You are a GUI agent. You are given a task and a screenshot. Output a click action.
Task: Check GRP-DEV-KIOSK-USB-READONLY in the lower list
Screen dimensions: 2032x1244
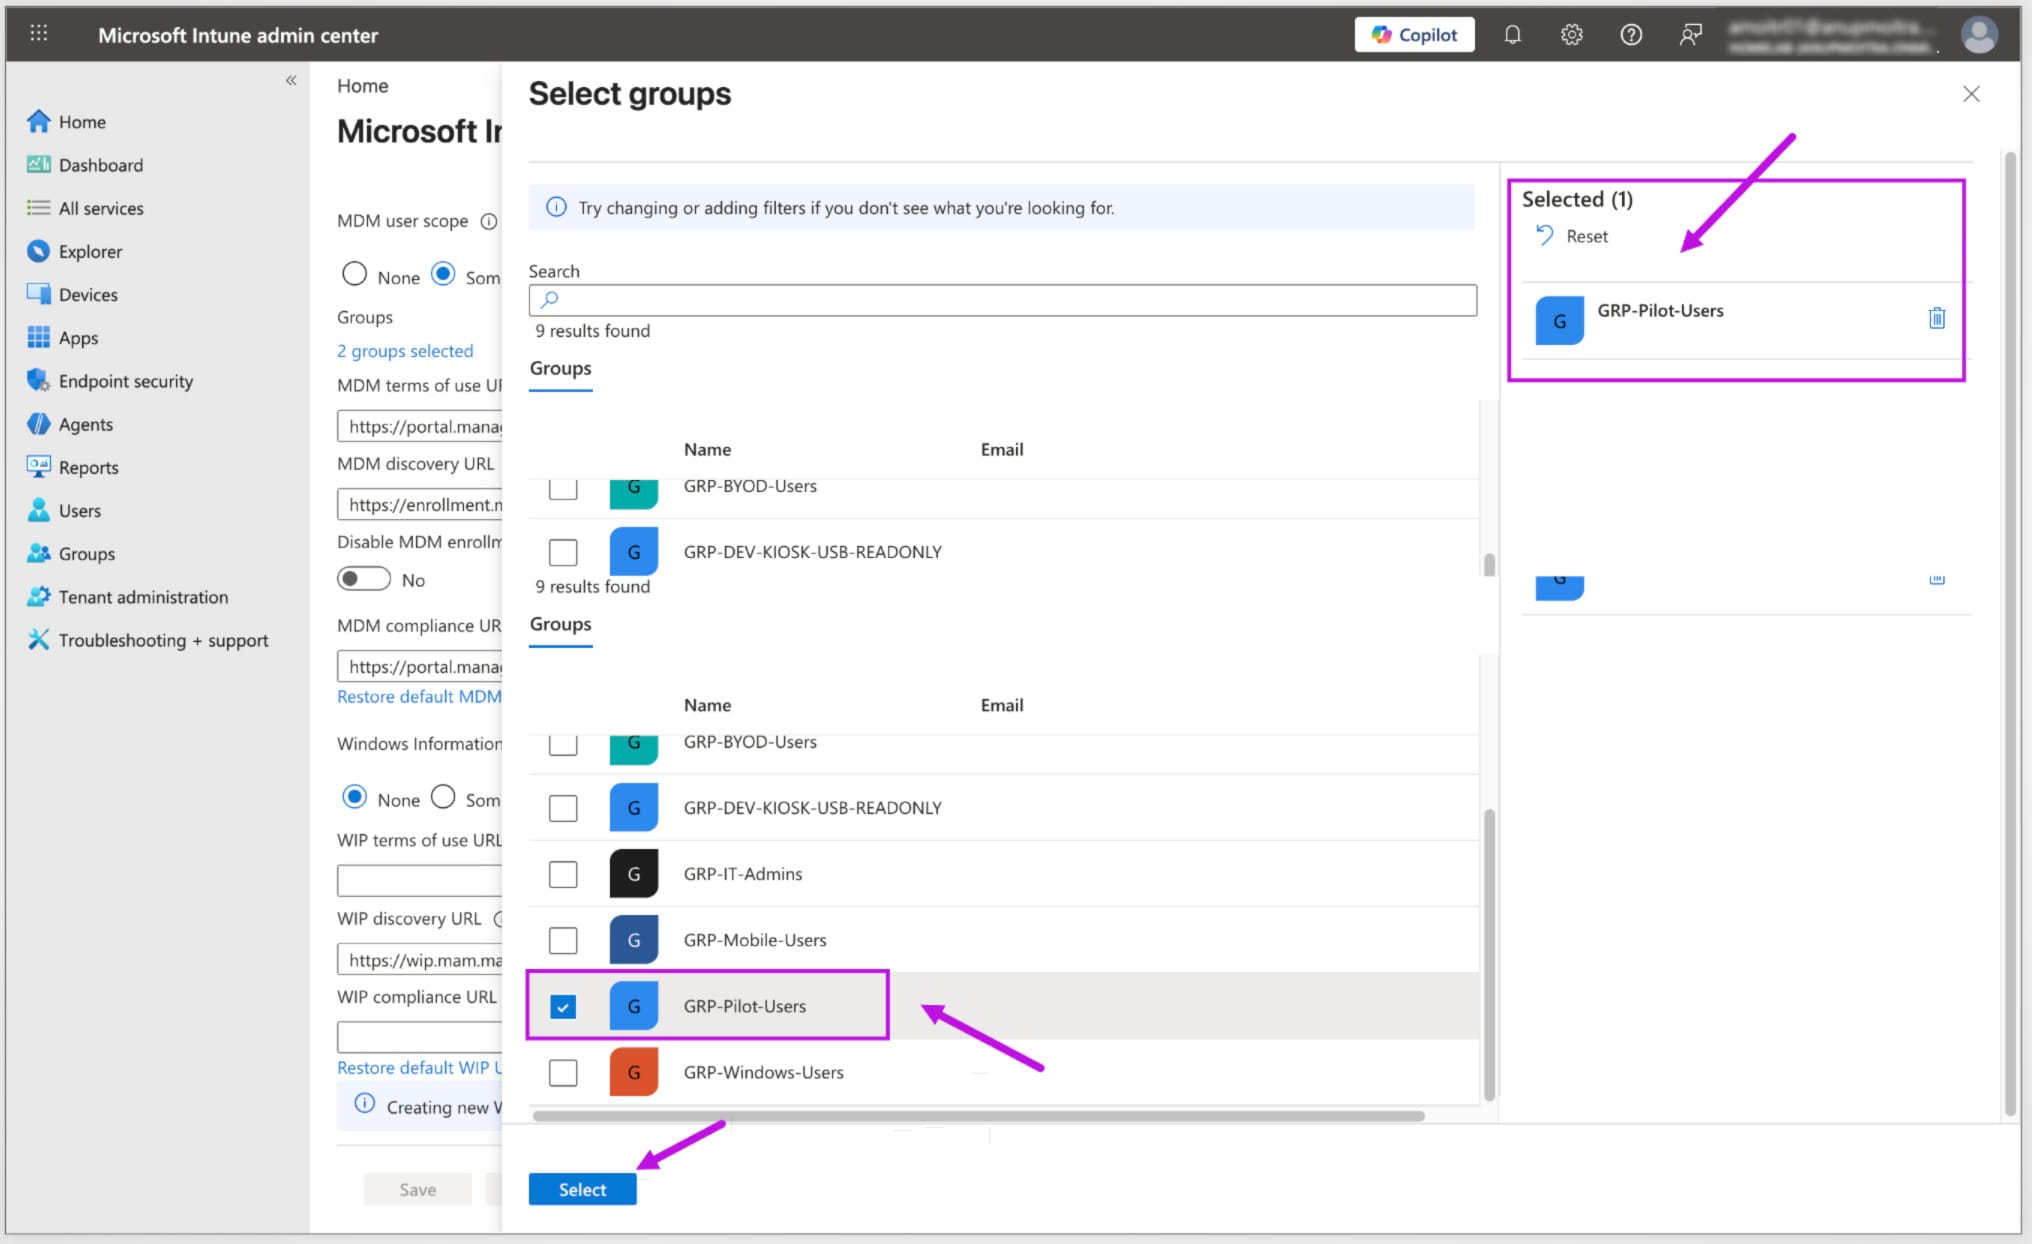point(563,808)
